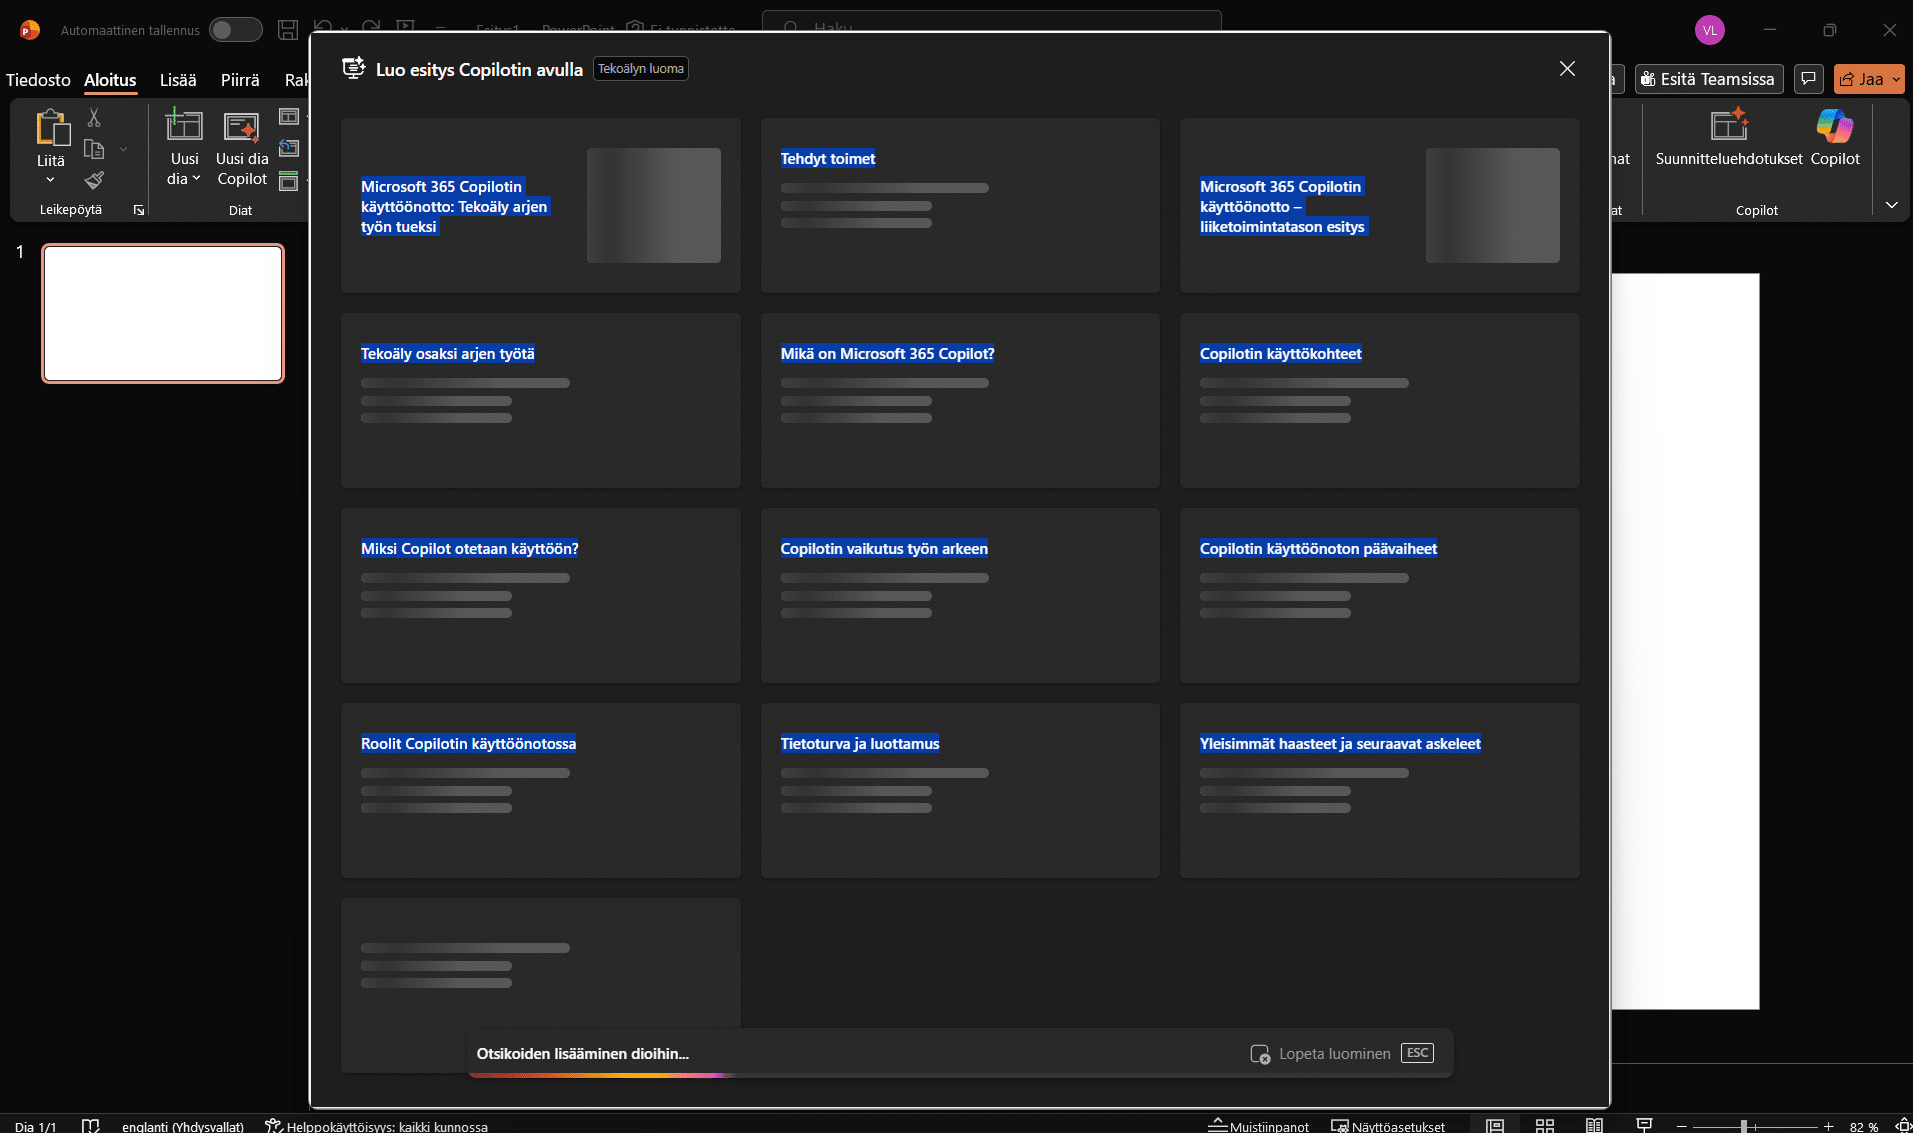Toggle Muistiinpanot notes pane
Image resolution: width=1913 pixels, height=1133 pixels.
coord(1259,1126)
